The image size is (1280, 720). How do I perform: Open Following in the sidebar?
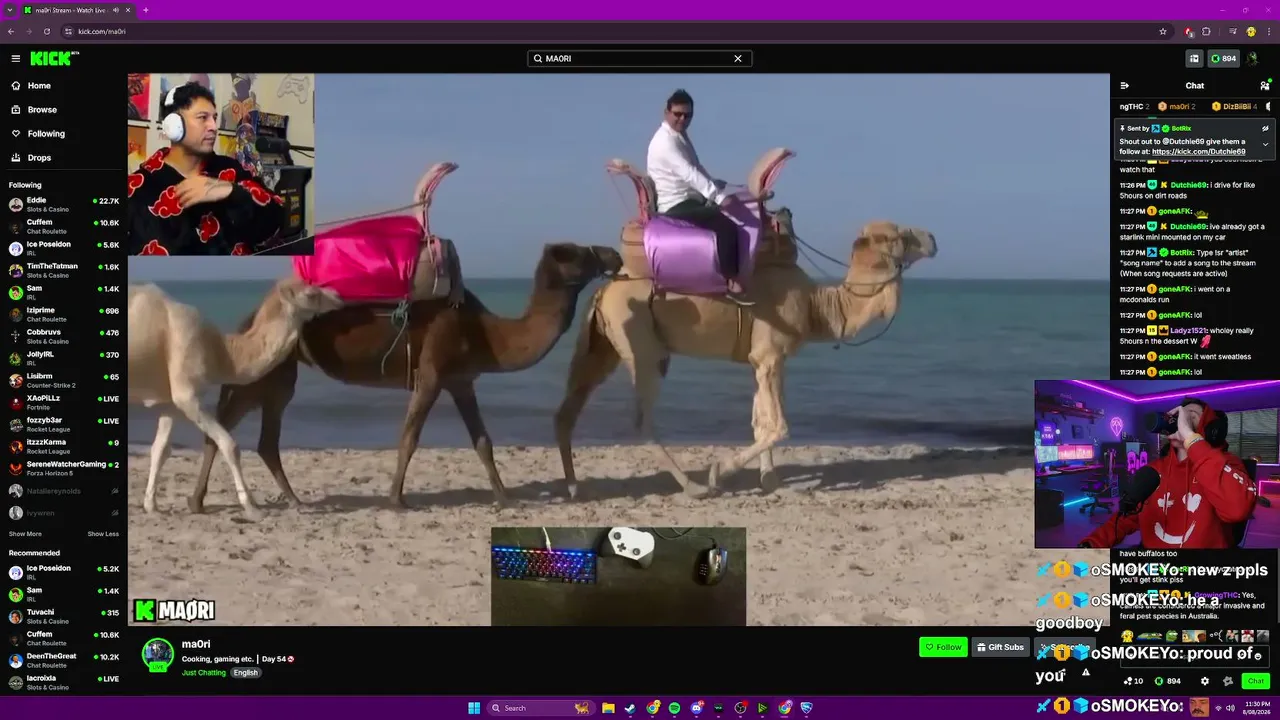[64, 134]
